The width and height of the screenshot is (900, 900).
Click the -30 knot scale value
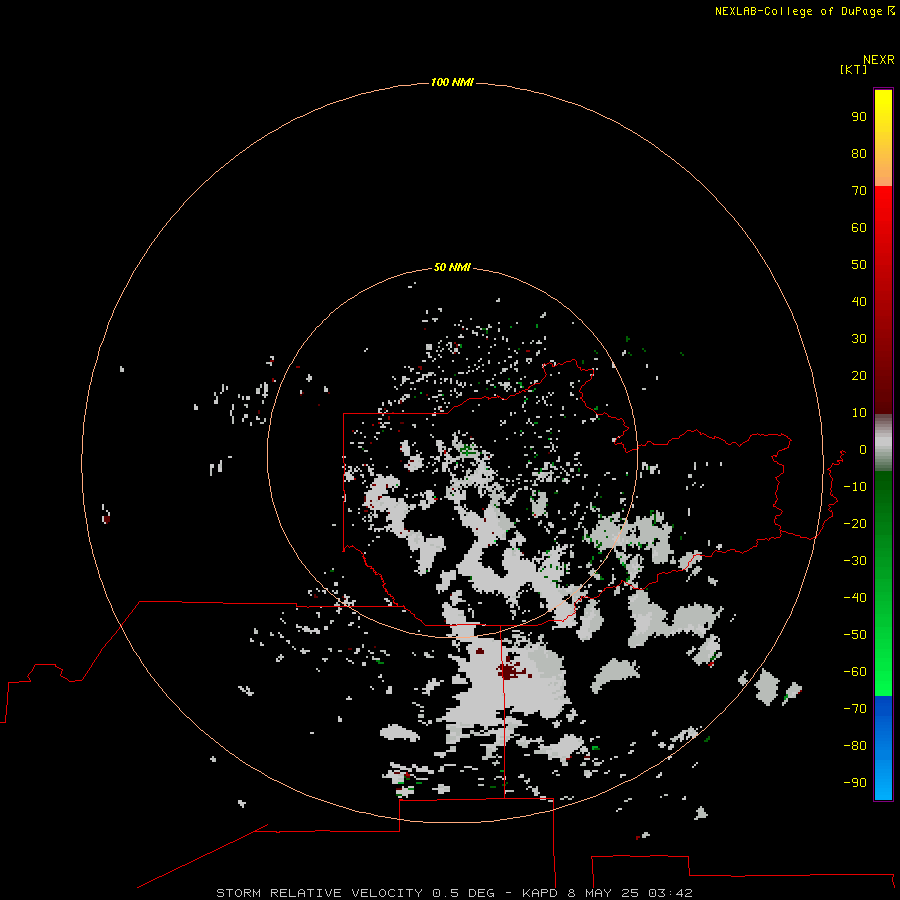(x=855, y=561)
